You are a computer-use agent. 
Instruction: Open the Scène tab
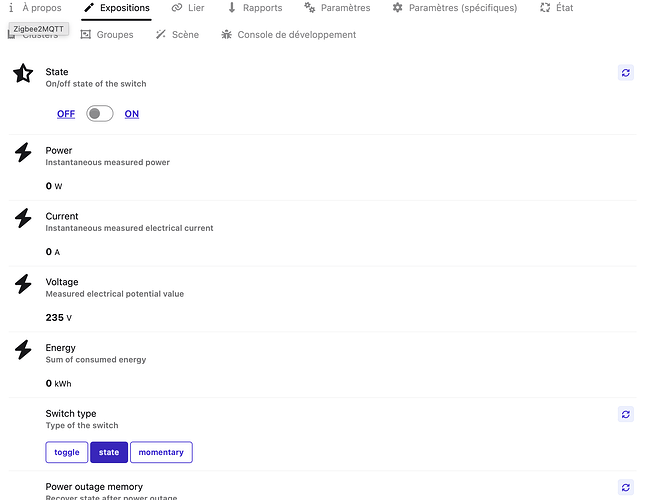tap(178, 35)
